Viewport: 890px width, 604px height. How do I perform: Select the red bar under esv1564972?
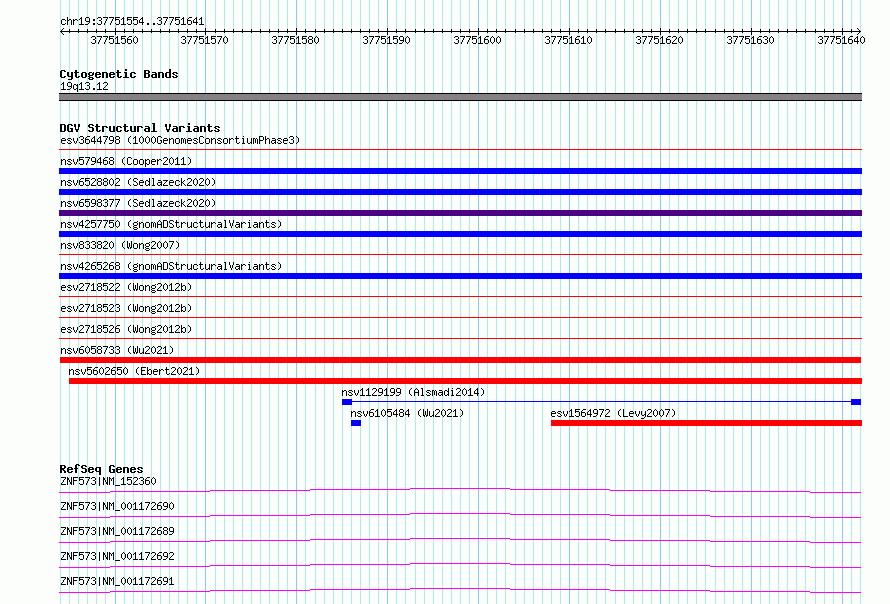707,423
